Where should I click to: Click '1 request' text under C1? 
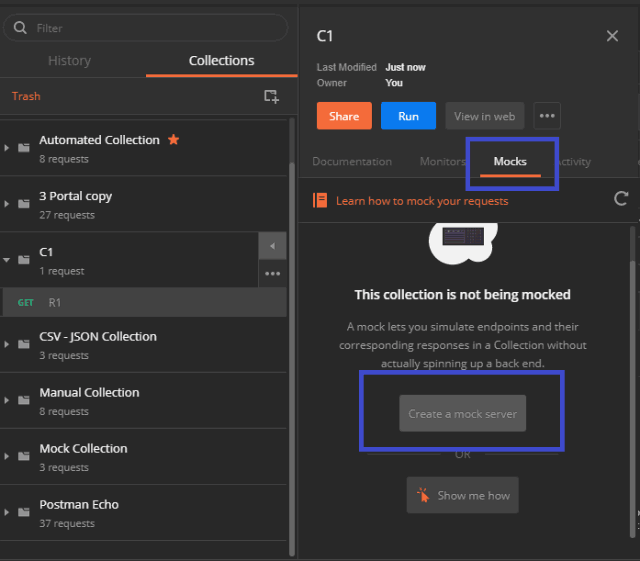tap(62, 271)
